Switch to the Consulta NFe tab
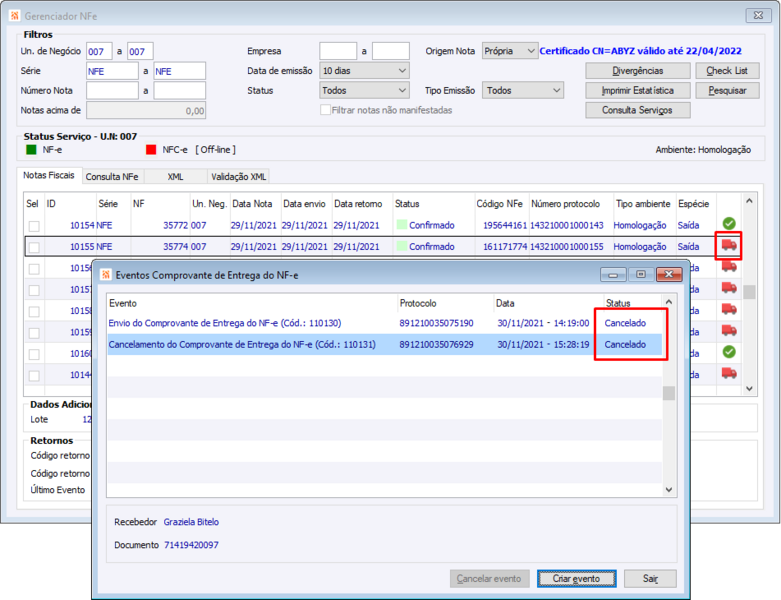Image resolution: width=781 pixels, height=600 pixels. tap(112, 177)
